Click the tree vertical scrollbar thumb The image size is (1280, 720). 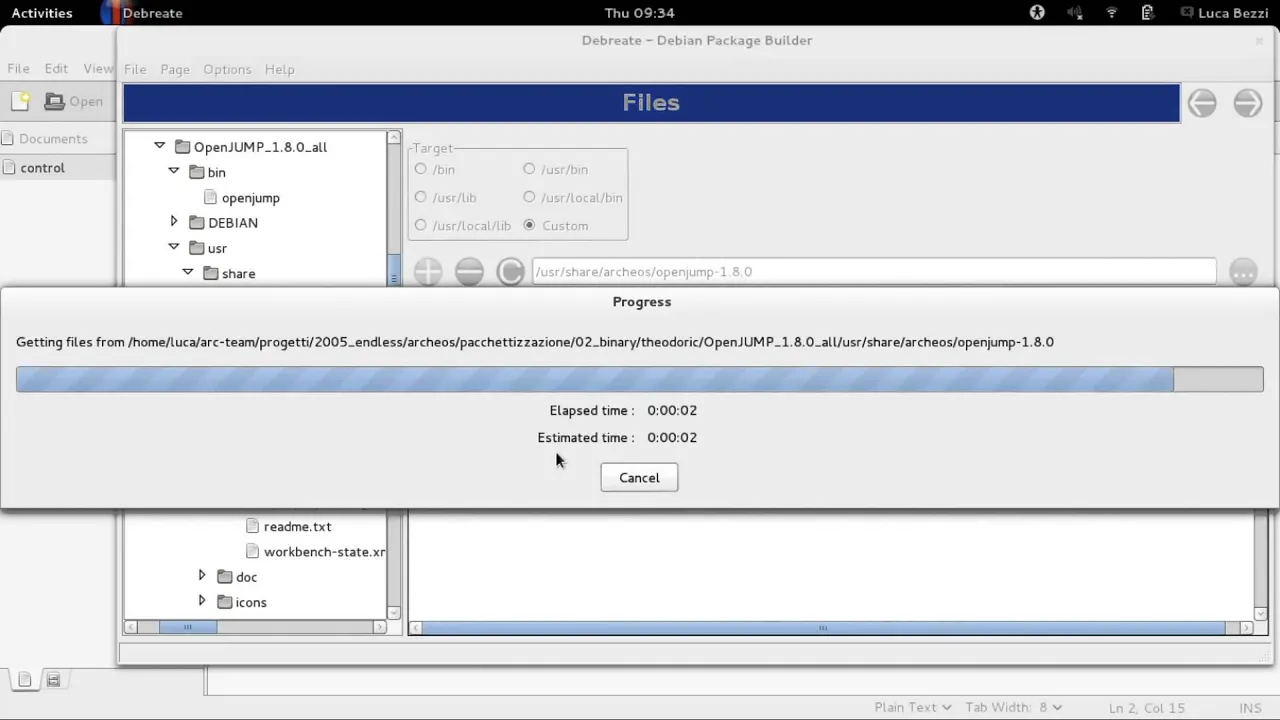click(x=394, y=270)
